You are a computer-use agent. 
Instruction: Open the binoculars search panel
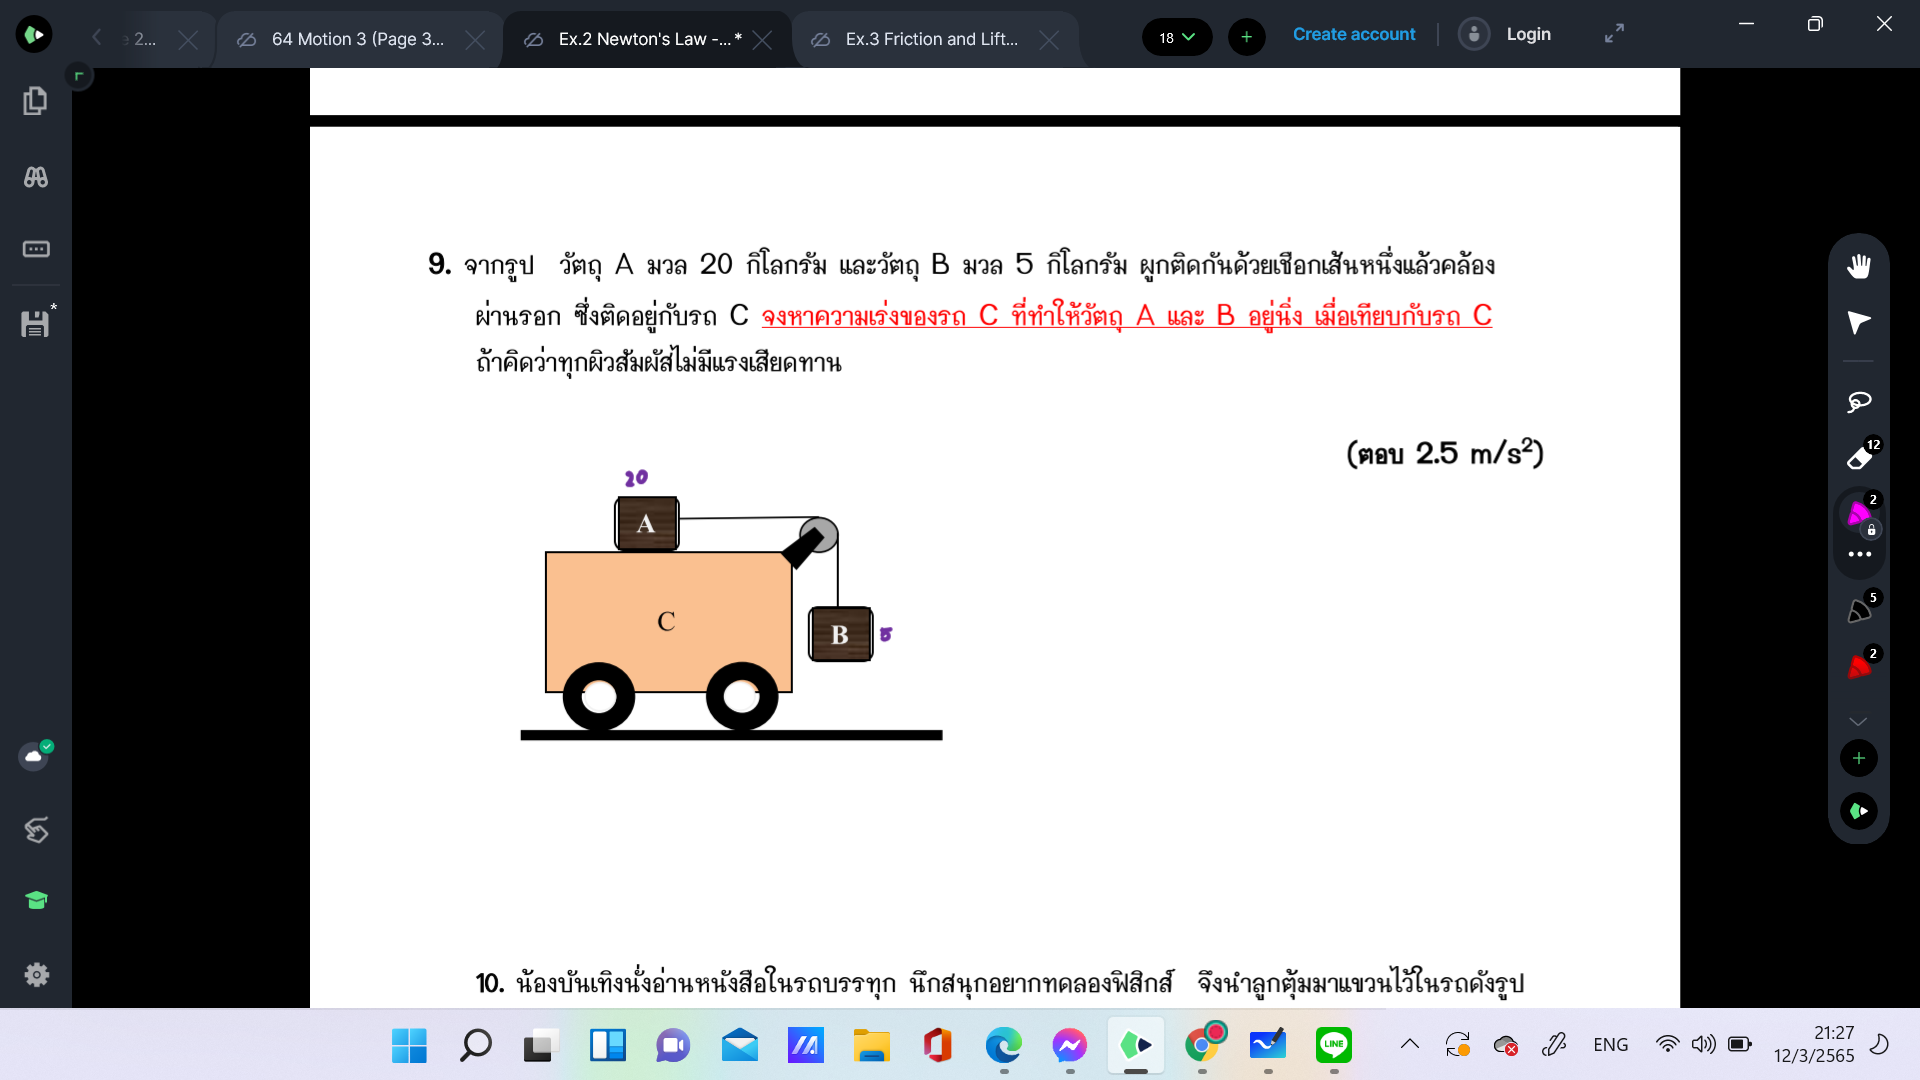(36, 177)
